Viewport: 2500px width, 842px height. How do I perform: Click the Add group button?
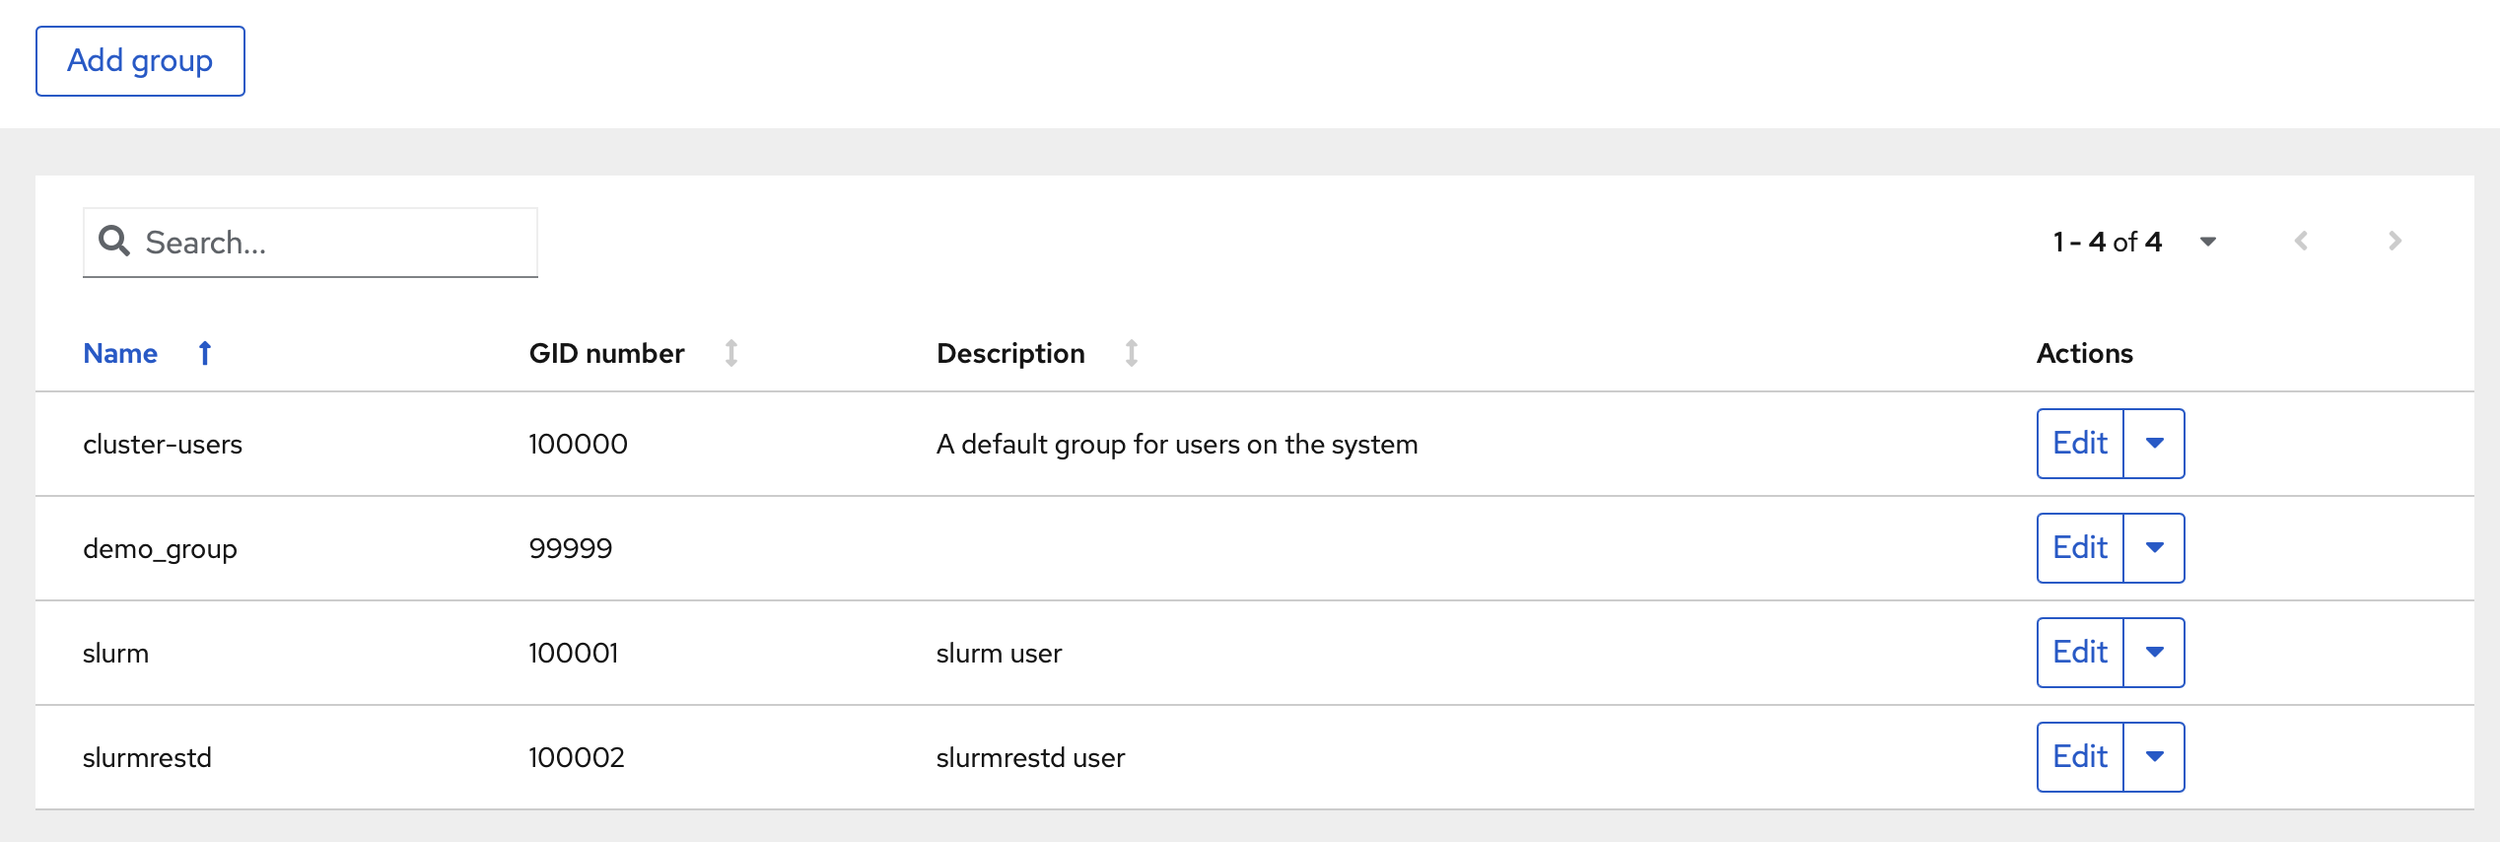[x=140, y=61]
